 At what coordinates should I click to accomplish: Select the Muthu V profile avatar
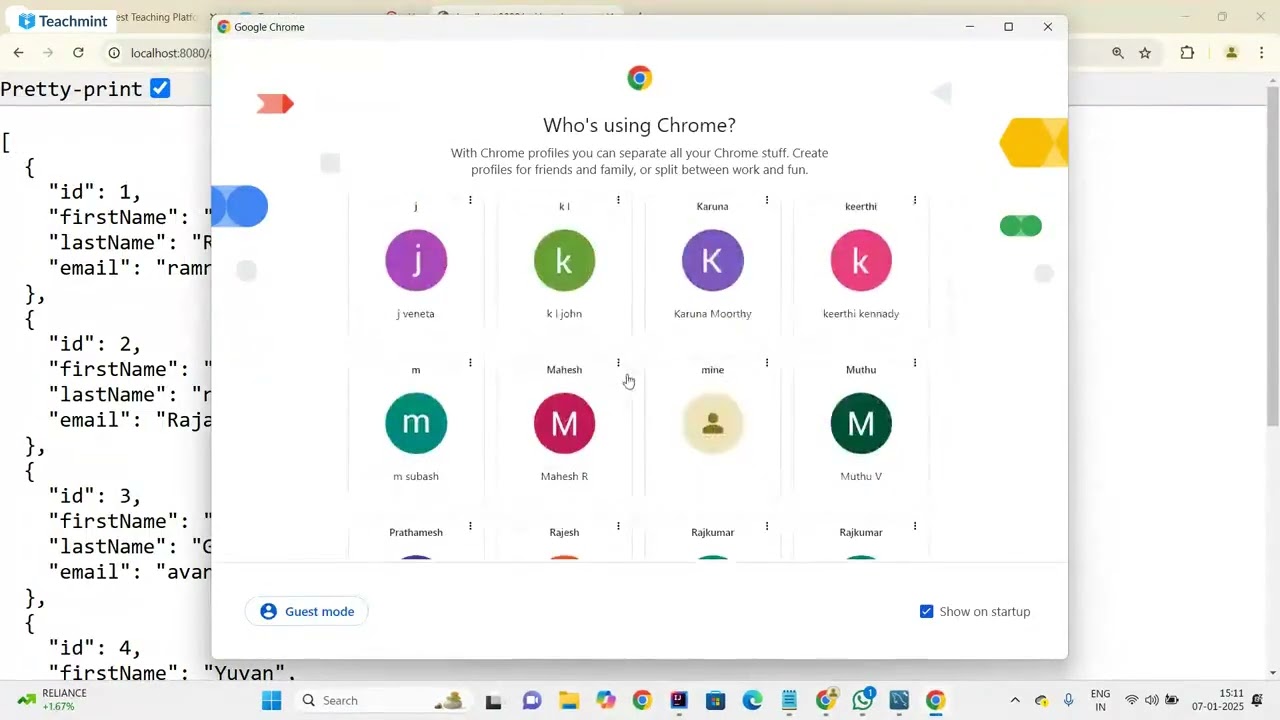[861, 424]
